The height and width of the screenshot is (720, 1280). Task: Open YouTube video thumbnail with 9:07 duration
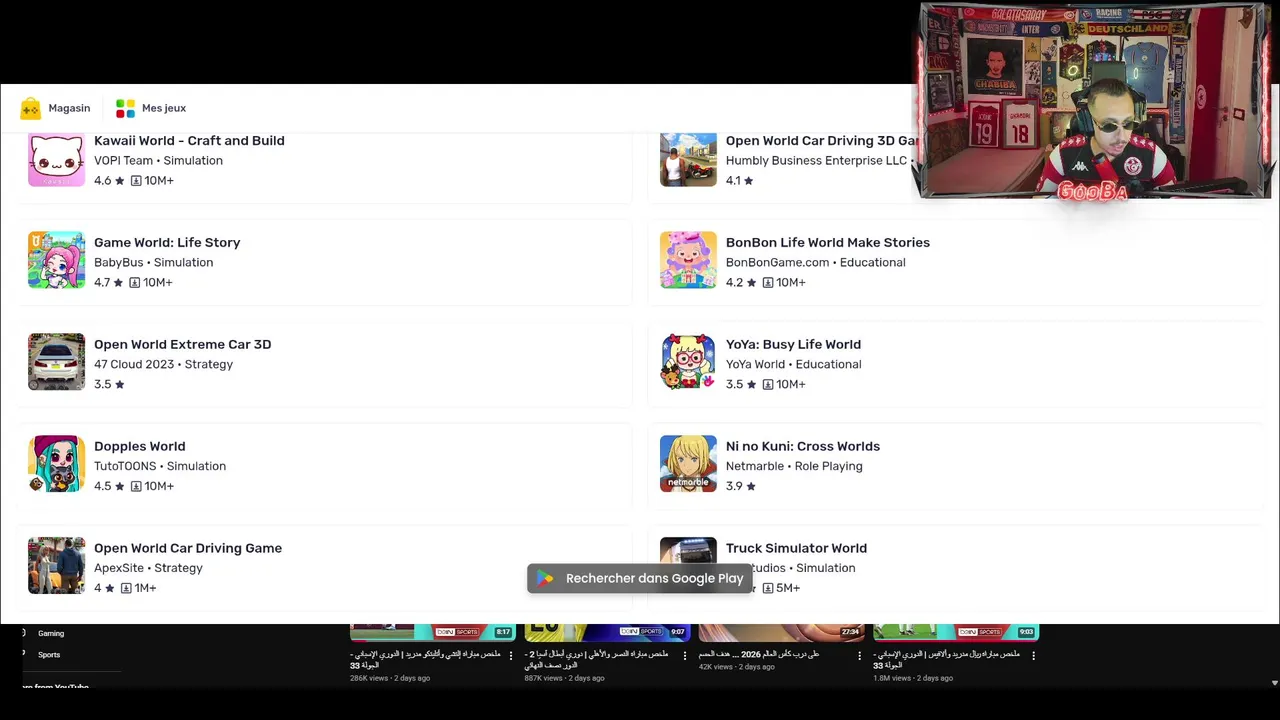click(x=607, y=632)
